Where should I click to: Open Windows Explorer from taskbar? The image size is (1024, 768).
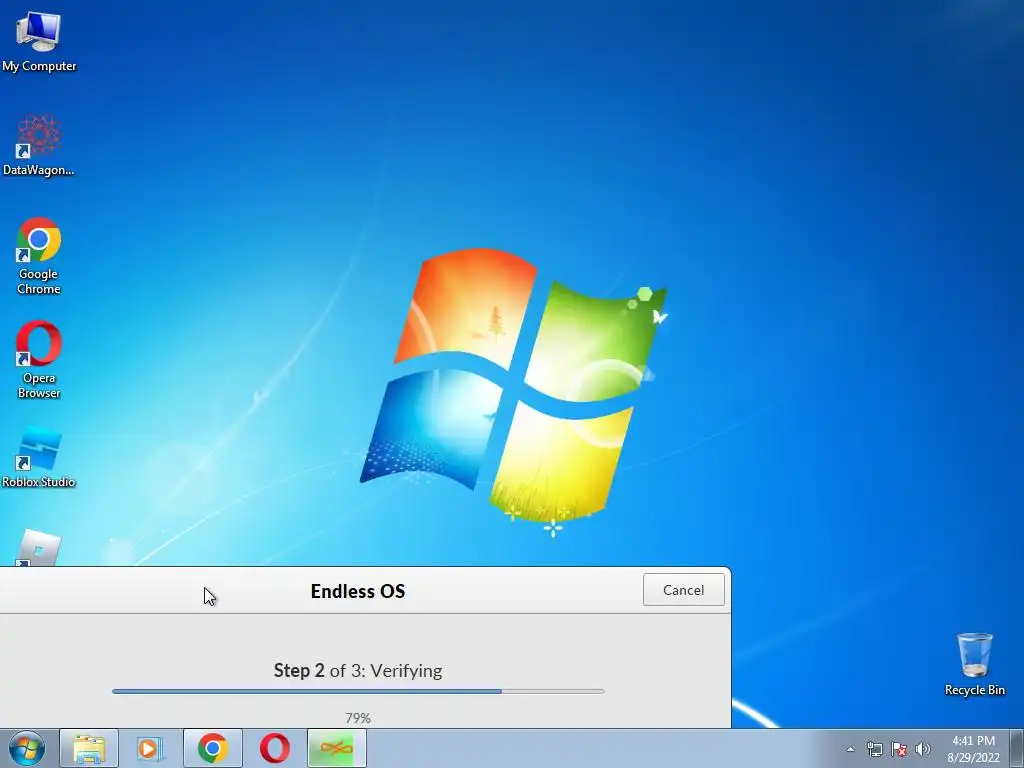coord(89,748)
